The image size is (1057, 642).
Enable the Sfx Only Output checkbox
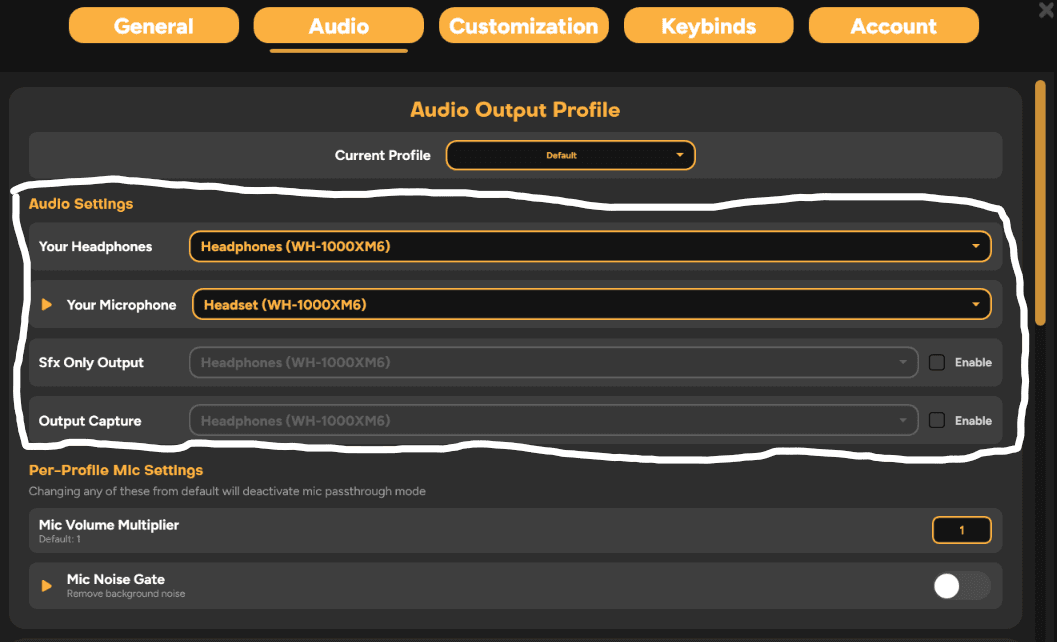(937, 363)
